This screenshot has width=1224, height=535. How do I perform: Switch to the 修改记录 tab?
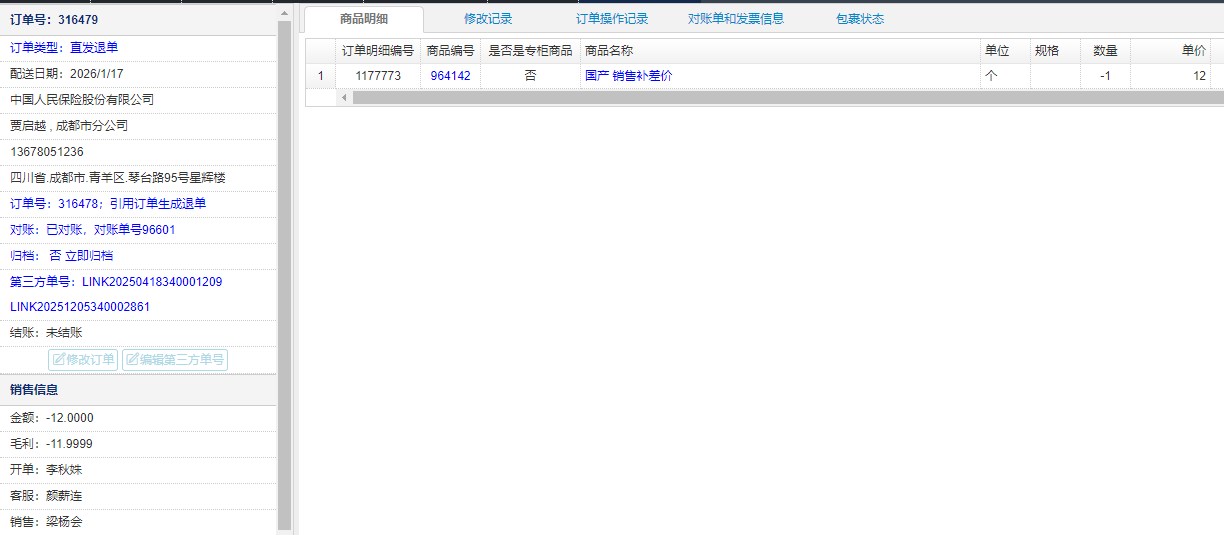tap(488, 19)
